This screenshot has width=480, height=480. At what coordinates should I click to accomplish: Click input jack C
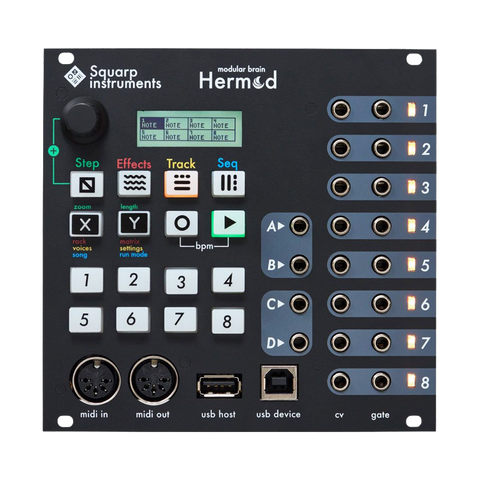click(299, 304)
